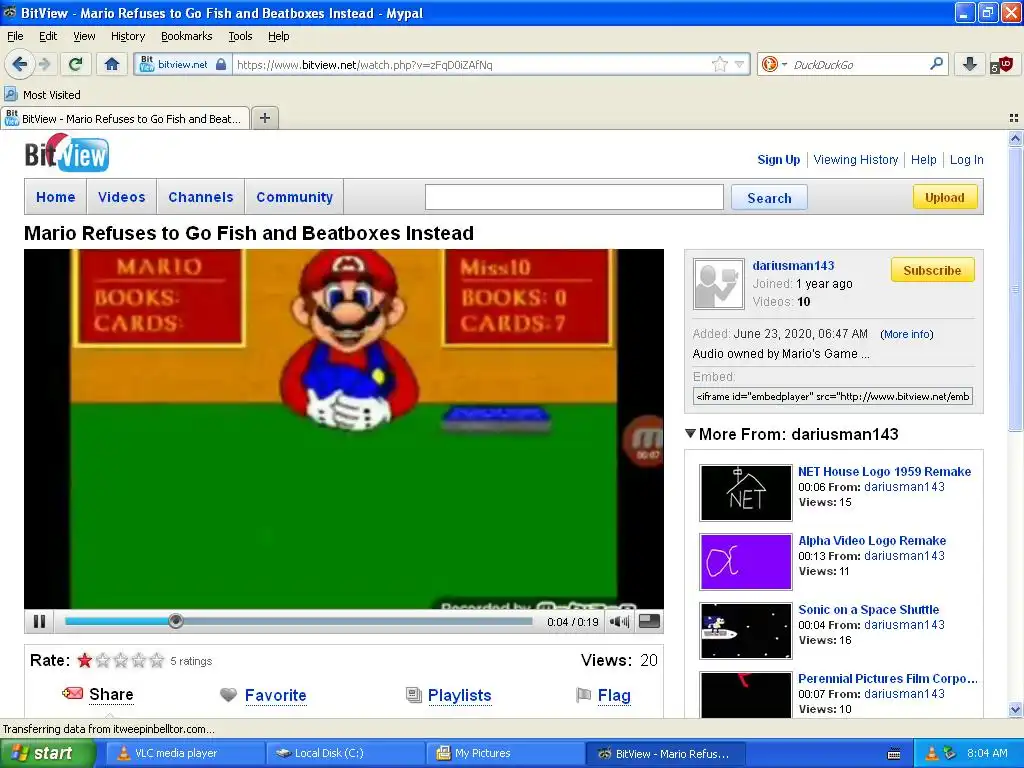Open the Most Visited bookmarks folder
This screenshot has height=768, width=1024.
(43, 95)
